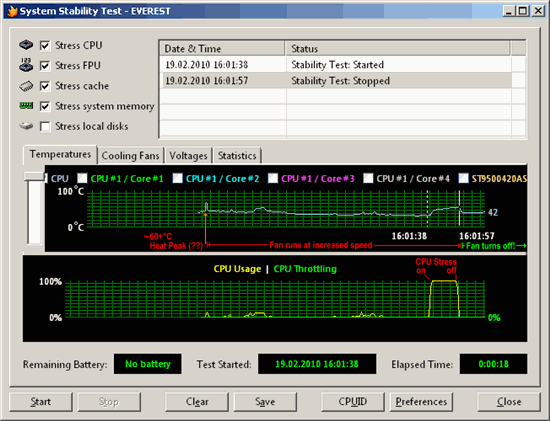The width and height of the screenshot is (550, 421).
Task: Click the FPU chip icon beside Stress FPU
Action: click(26, 65)
